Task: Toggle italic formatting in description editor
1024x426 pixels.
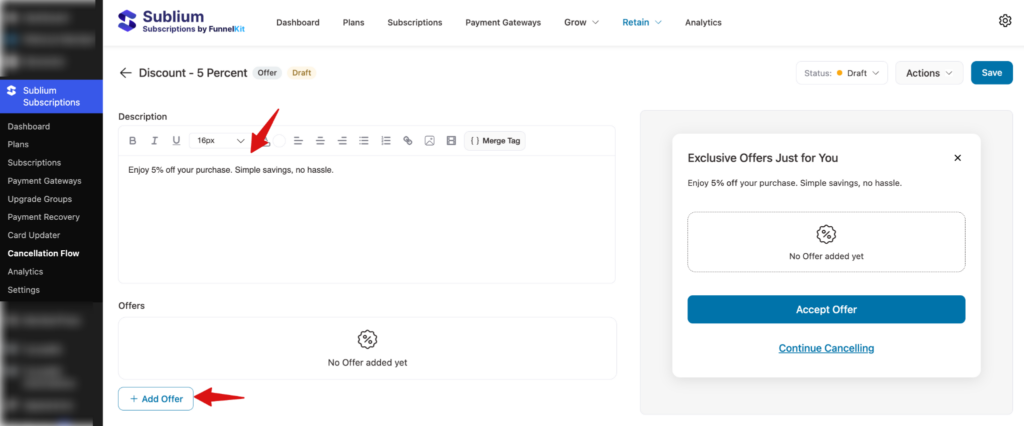Action: pyautogui.click(x=154, y=141)
